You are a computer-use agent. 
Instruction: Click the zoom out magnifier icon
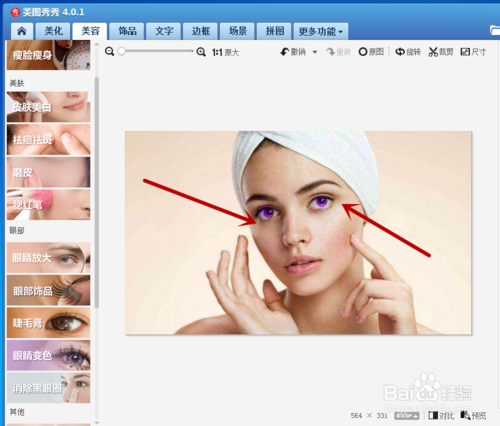pyautogui.click(x=109, y=52)
